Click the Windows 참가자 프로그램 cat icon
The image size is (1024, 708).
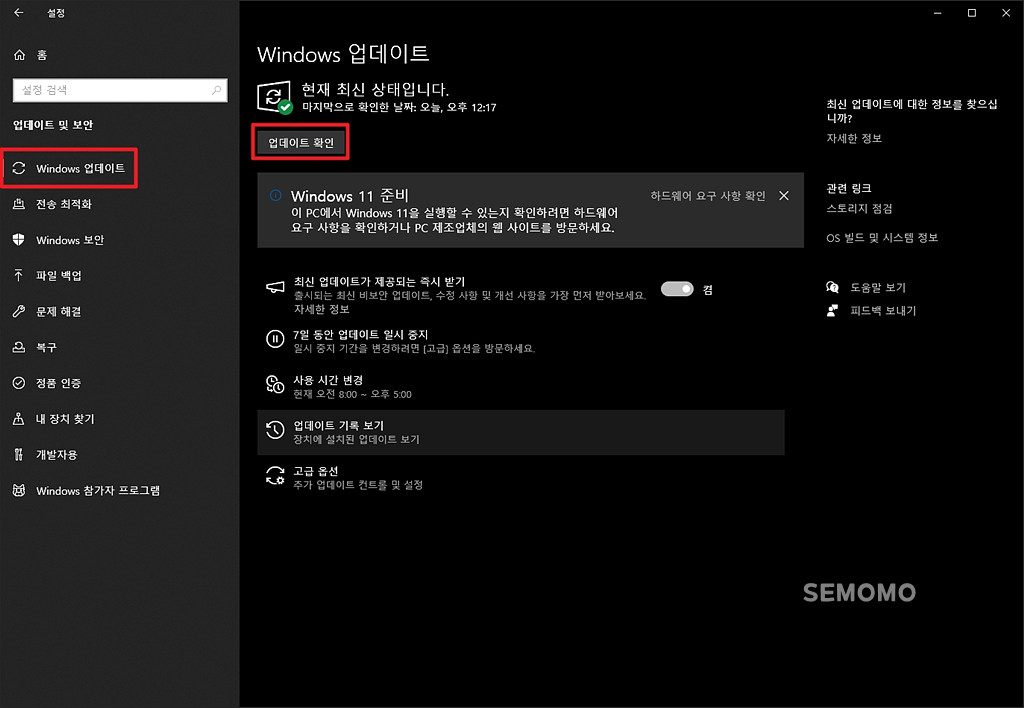tap(19, 491)
